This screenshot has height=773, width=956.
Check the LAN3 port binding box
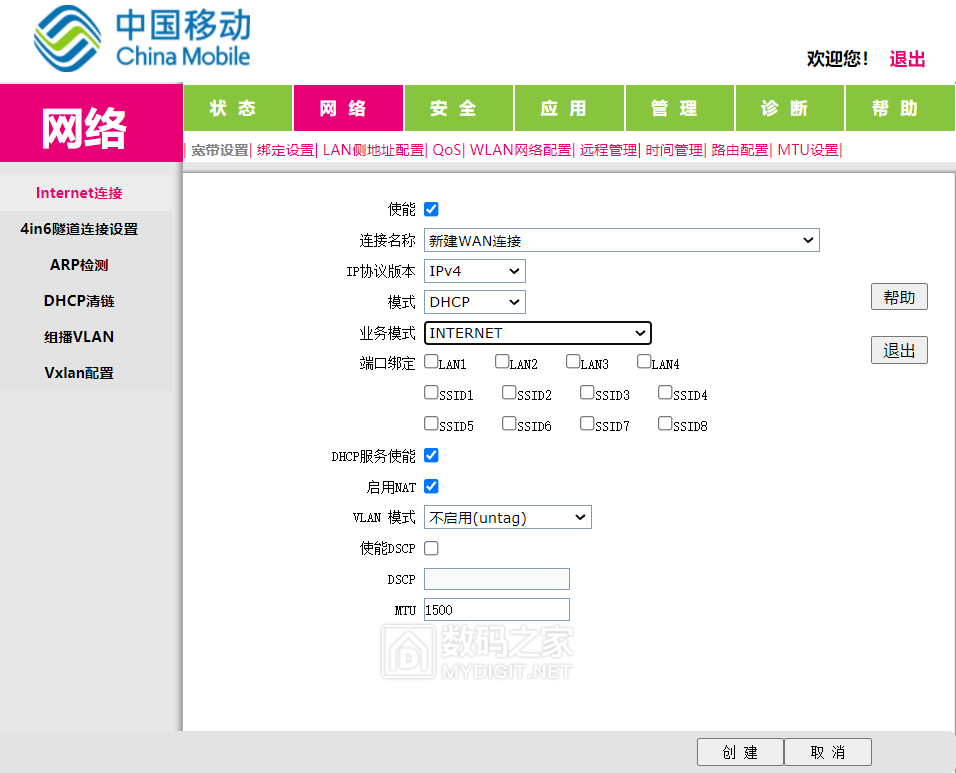coord(573,362)
